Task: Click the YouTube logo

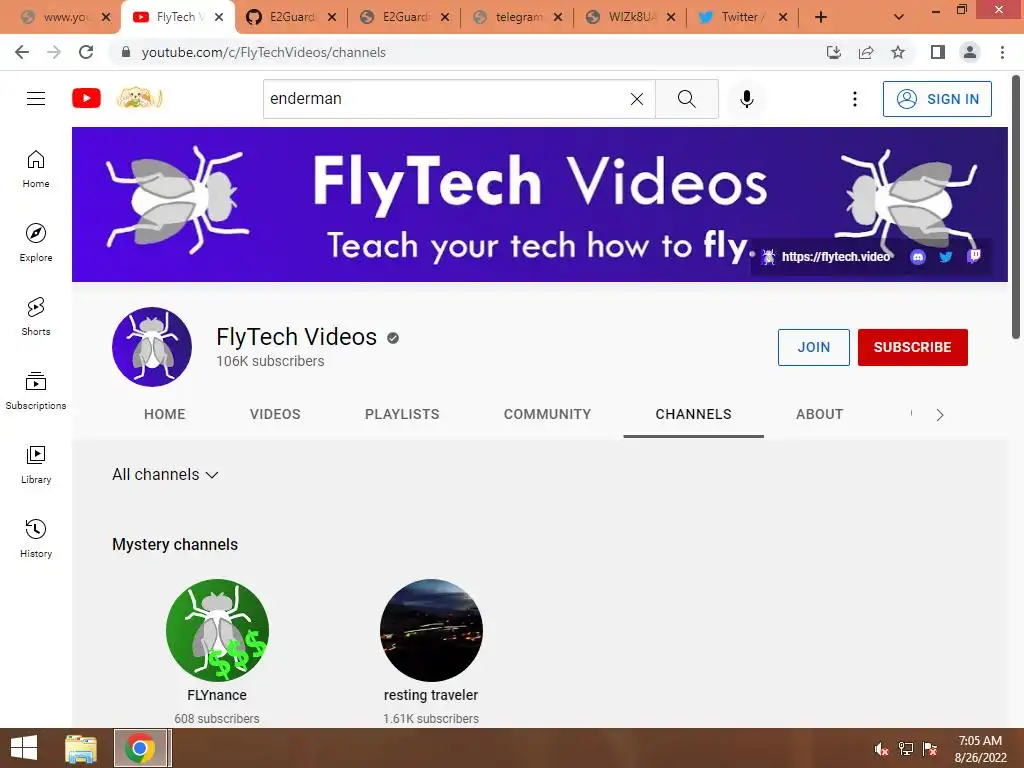Action: (86, 99)
